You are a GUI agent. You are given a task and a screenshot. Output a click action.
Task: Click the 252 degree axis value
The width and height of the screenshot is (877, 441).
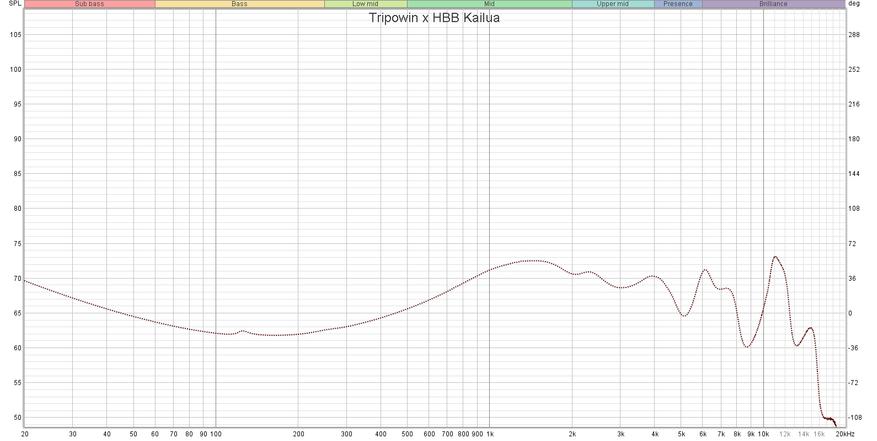tap(854, 69)
